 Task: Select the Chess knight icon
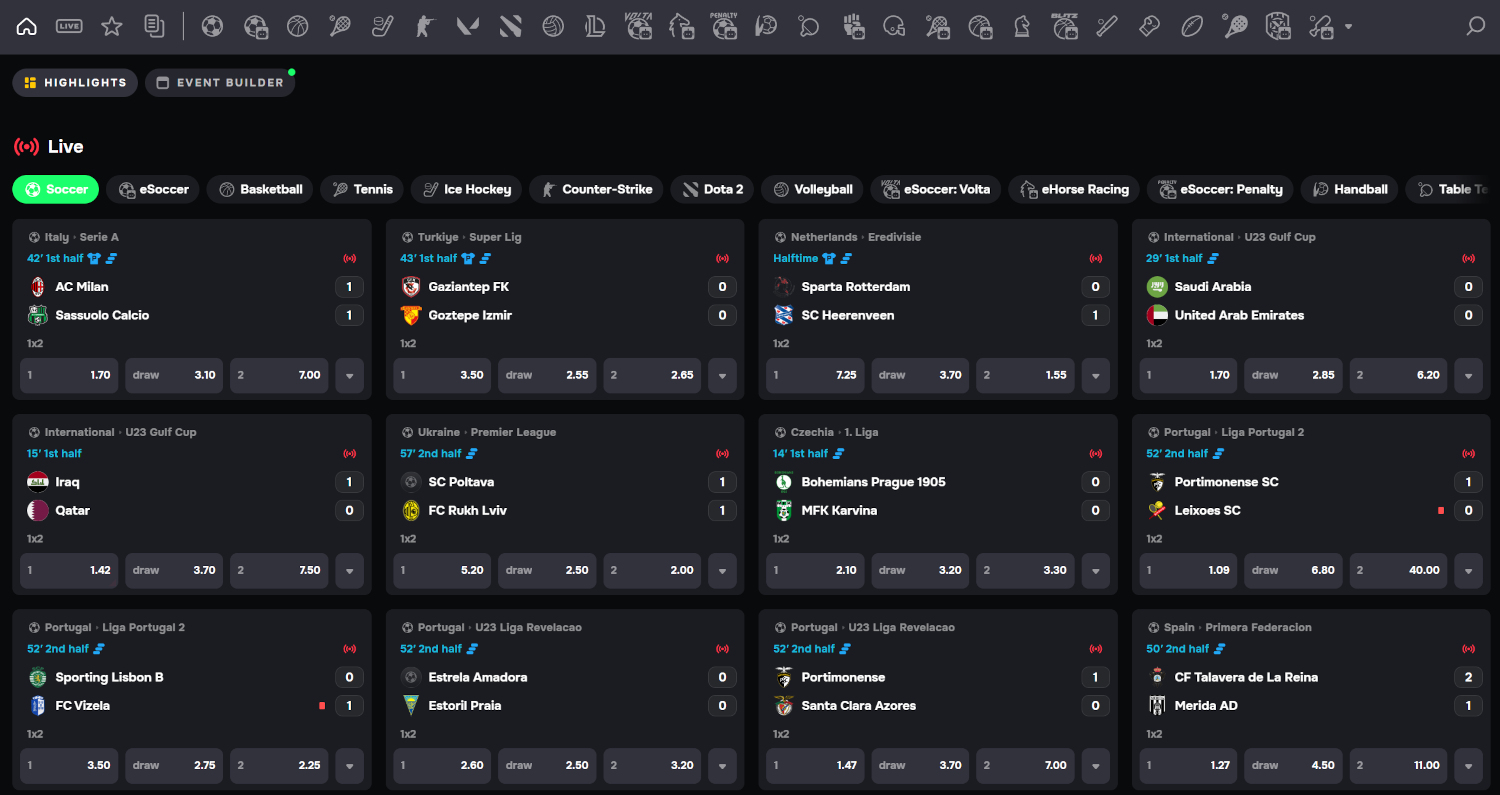click(x=1022, y=27)
